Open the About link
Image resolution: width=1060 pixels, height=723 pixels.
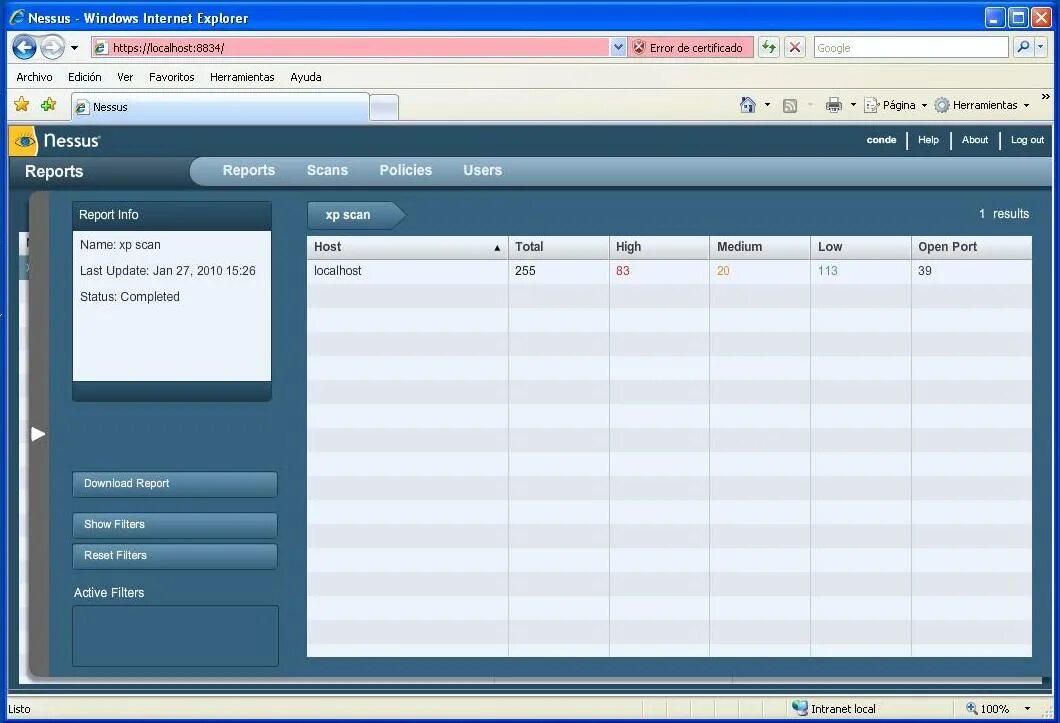975,140
